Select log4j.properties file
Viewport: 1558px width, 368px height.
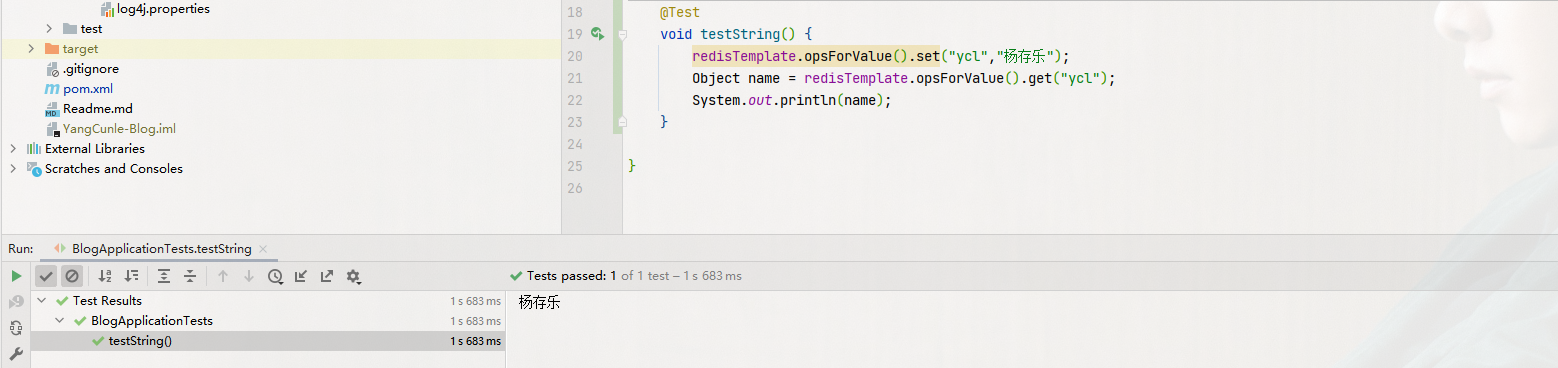pyautogui.click(x=163, y=9)
